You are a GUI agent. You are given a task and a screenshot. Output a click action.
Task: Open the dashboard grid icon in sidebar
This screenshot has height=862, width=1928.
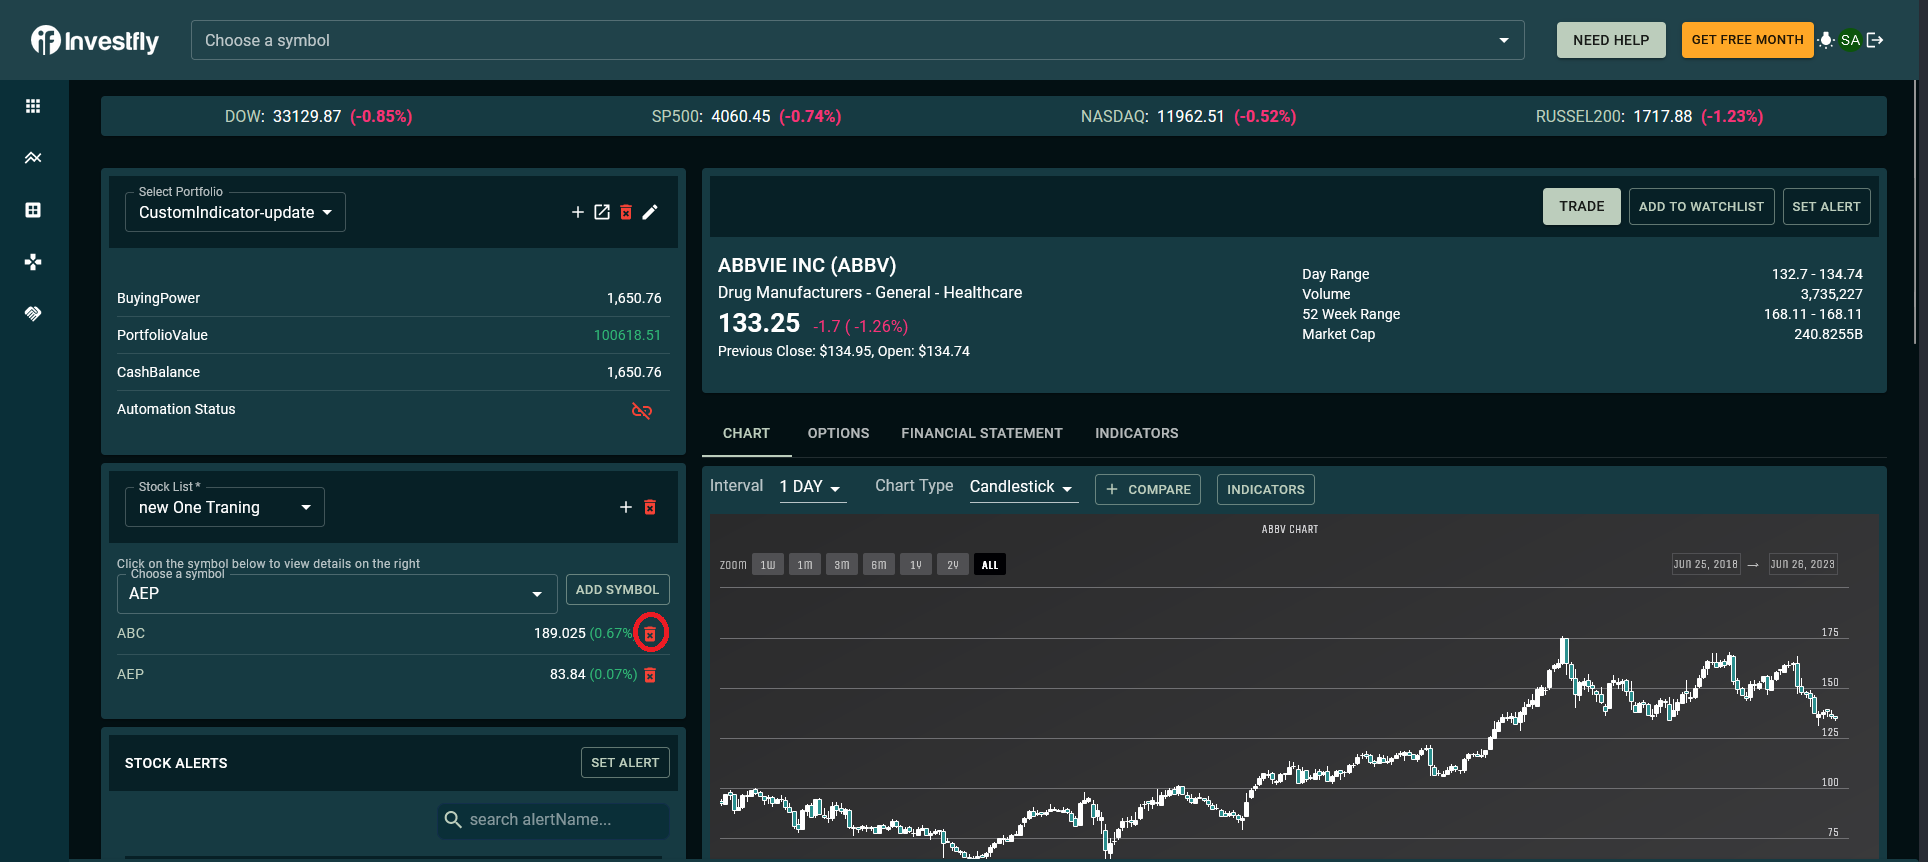click(x=33, y=106)
